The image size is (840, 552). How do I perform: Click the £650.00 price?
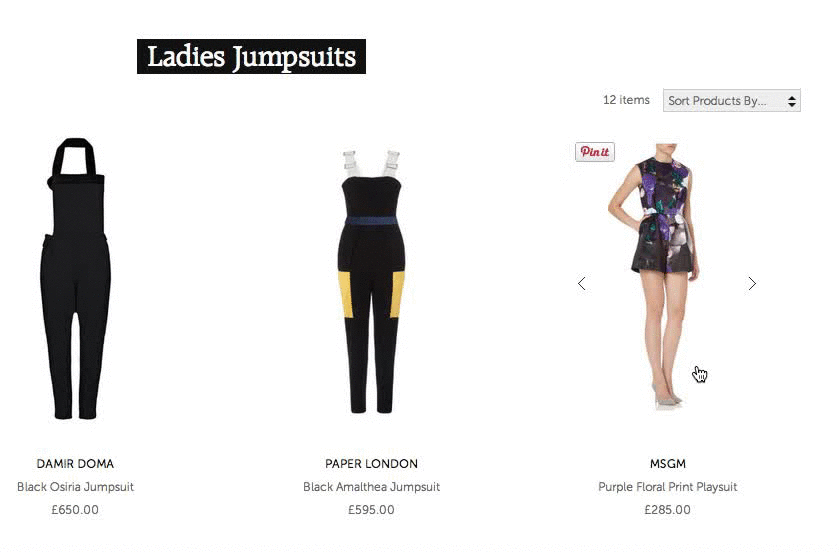point(75,510)
